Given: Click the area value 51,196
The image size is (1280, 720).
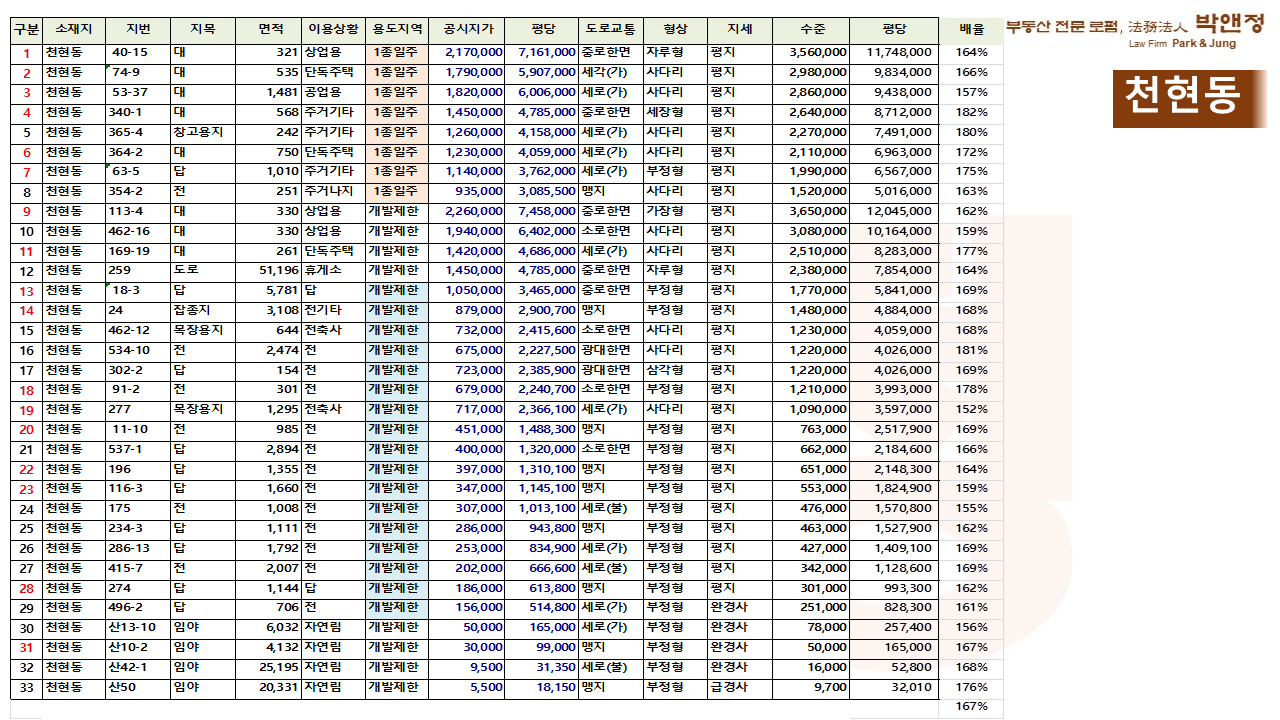Looking at the screenshot, I should point(268,271).
